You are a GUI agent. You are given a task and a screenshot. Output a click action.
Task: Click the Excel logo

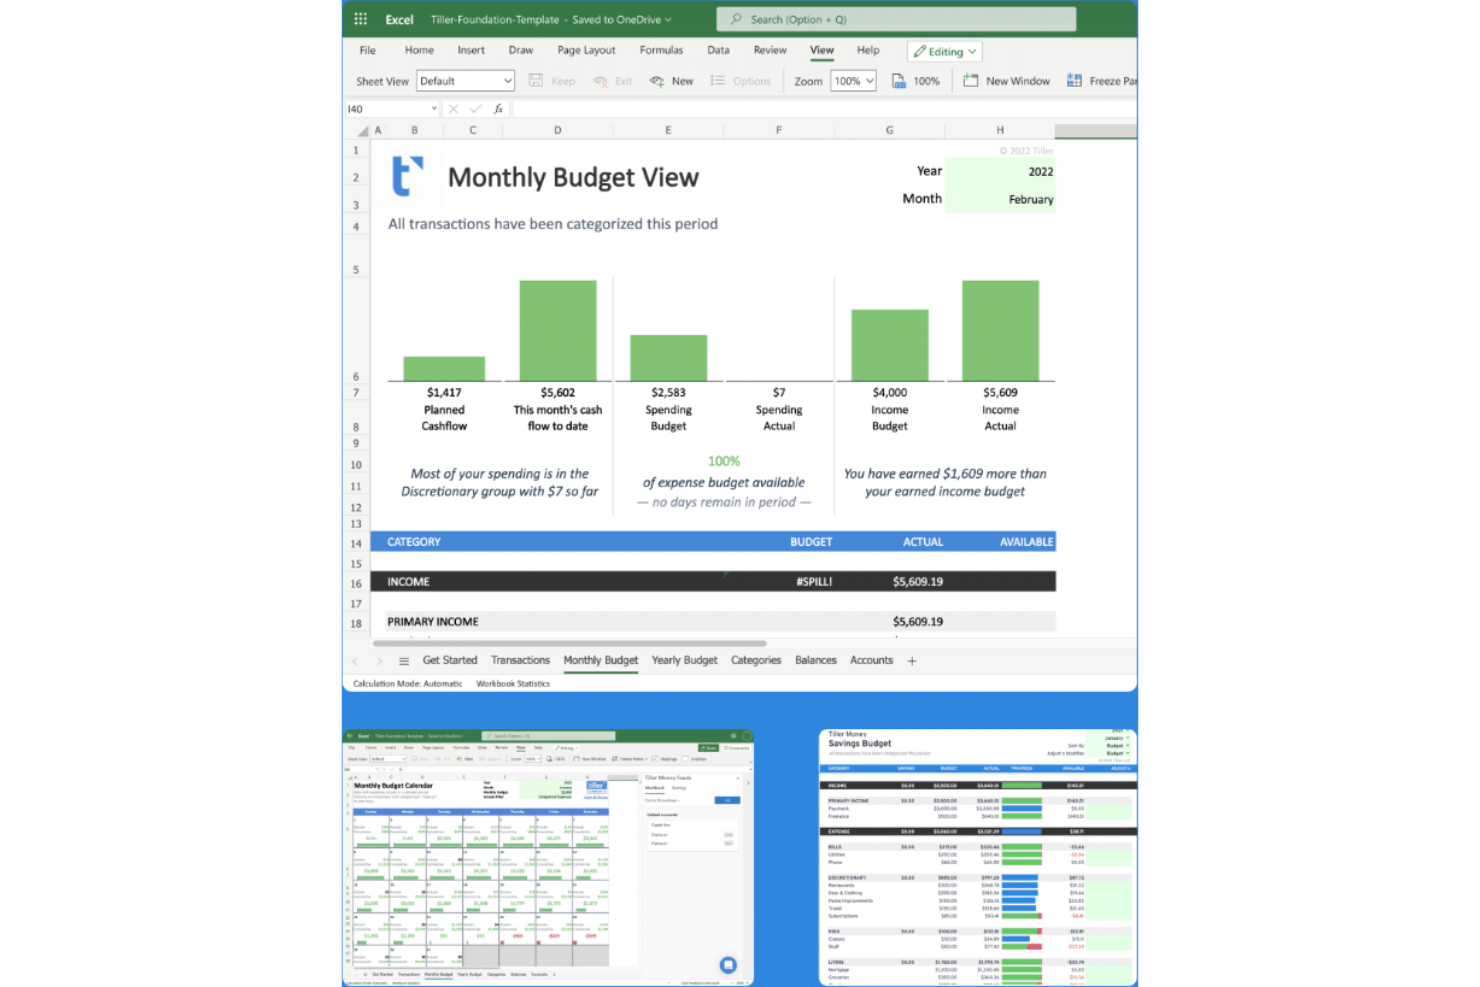tap(398, 18)
